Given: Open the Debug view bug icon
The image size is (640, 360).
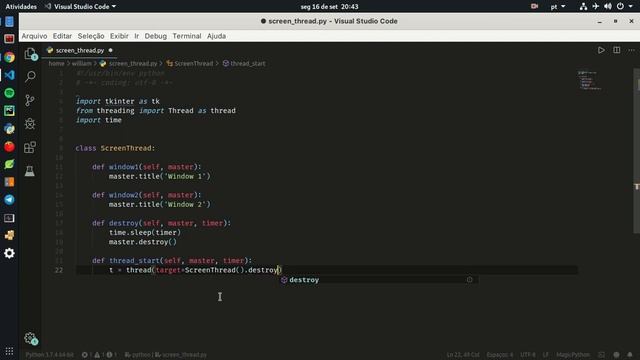Looking at the screenshot, I should click(x=30, y=124).
